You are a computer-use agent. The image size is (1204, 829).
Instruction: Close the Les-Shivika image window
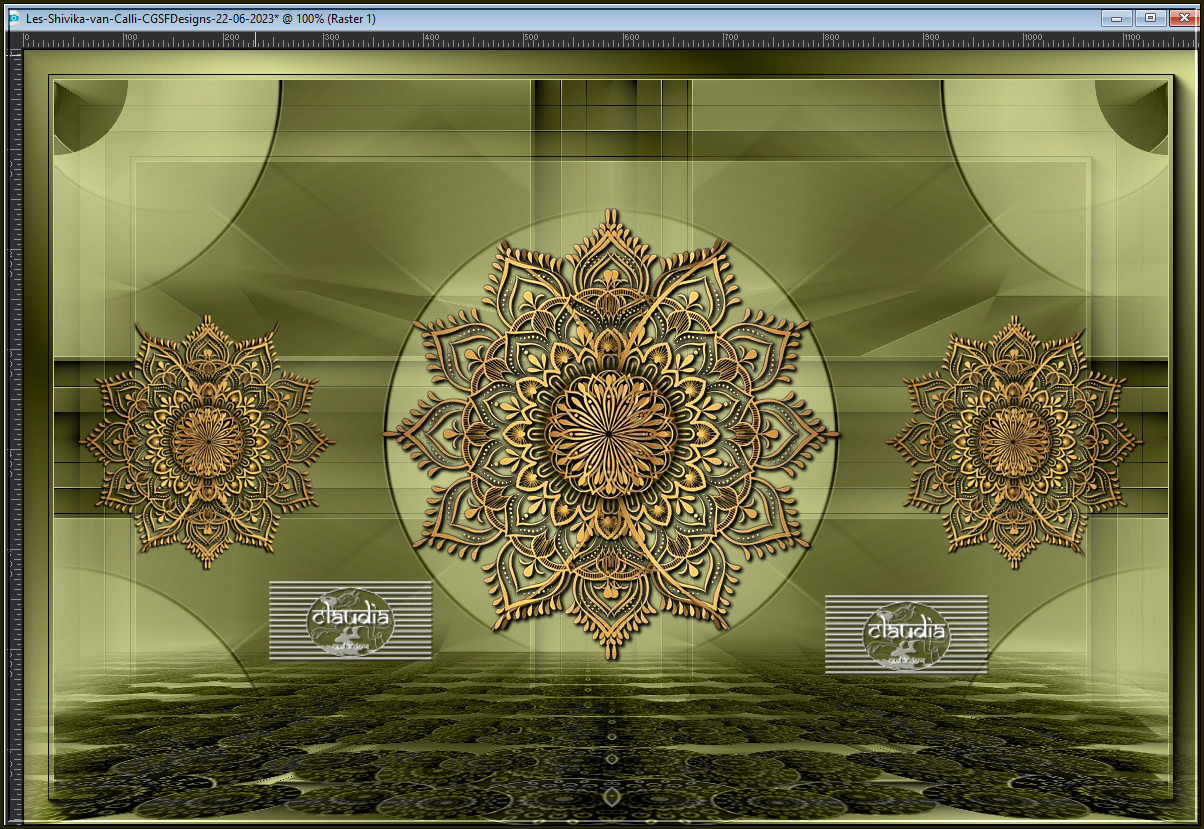pyautogui.click(x=1183, y=18)
